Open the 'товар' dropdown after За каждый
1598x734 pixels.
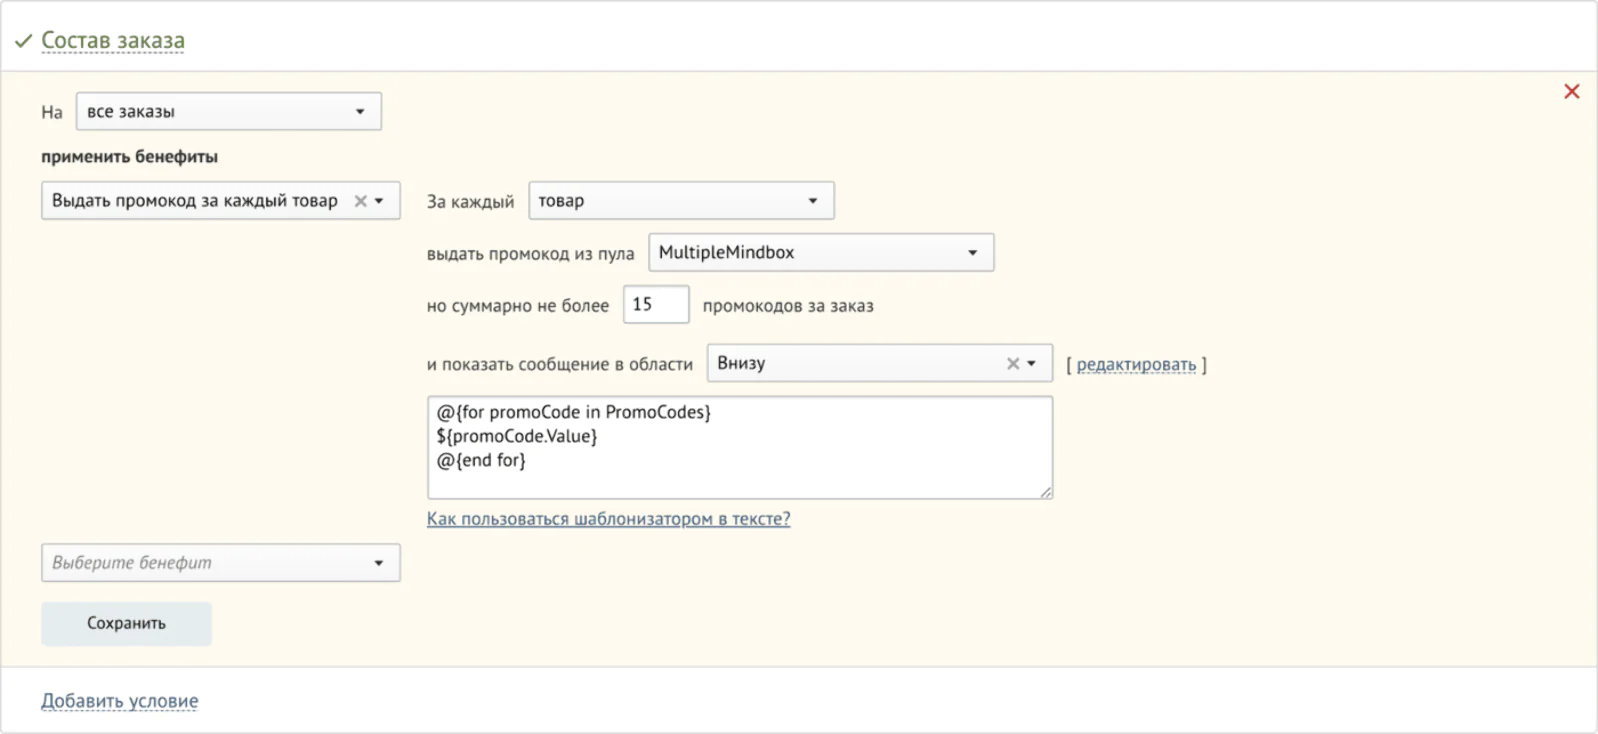[681, 200]
